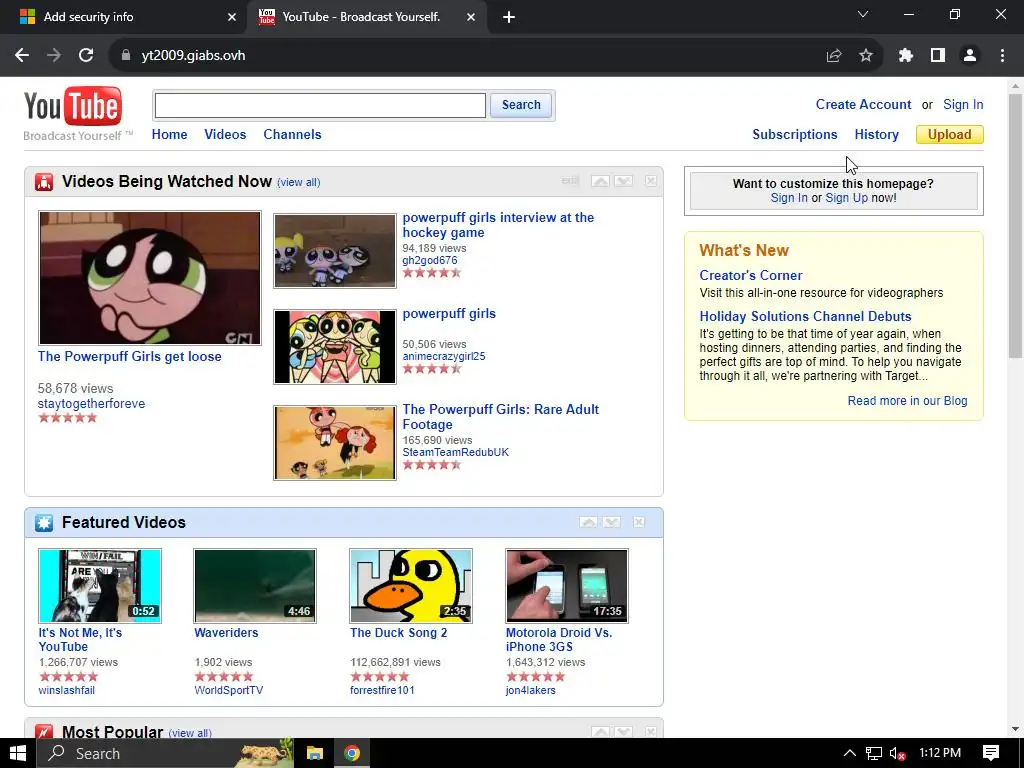Screen dimensions: 1024x768
Task: Close the Featured Videos module
Action: click(x=639, y=522)
